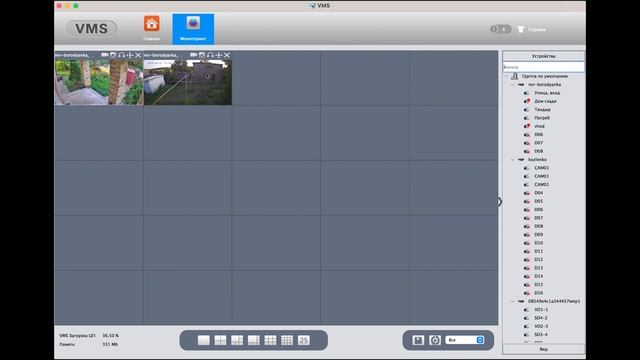Open the Все dropdown
The image size is (640, 360).
pos(464,340)
